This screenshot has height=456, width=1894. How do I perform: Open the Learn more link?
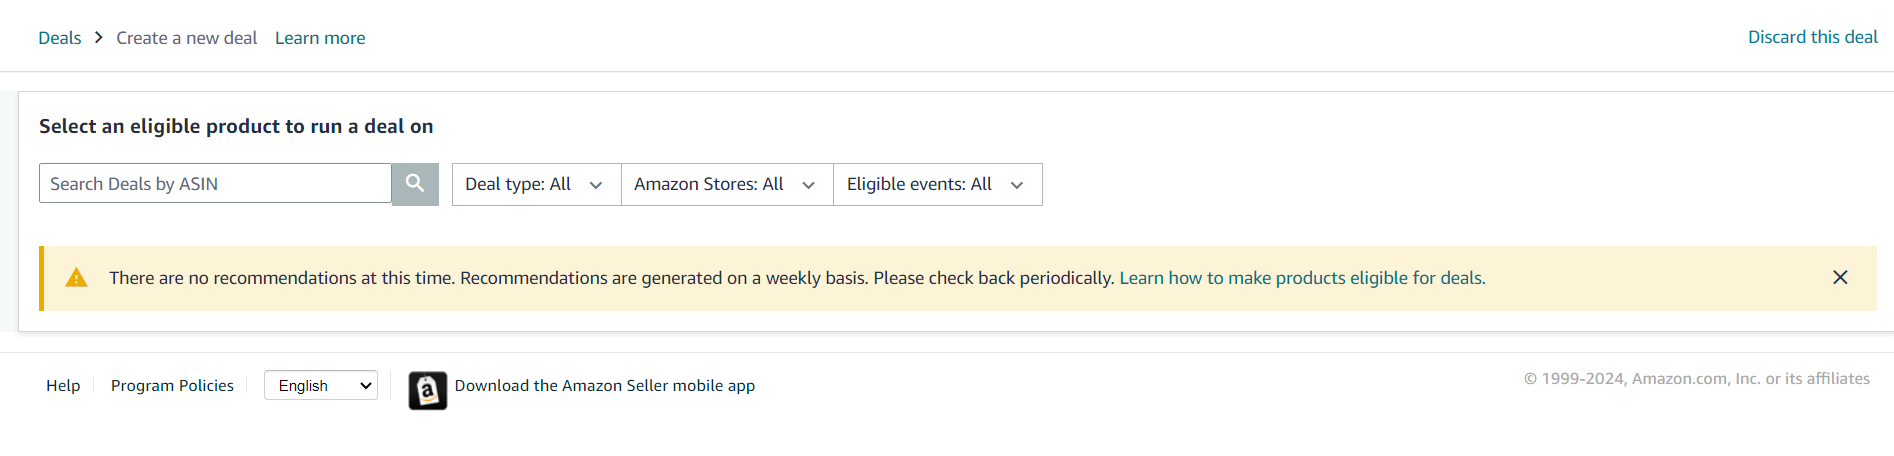tap(320, 38)
